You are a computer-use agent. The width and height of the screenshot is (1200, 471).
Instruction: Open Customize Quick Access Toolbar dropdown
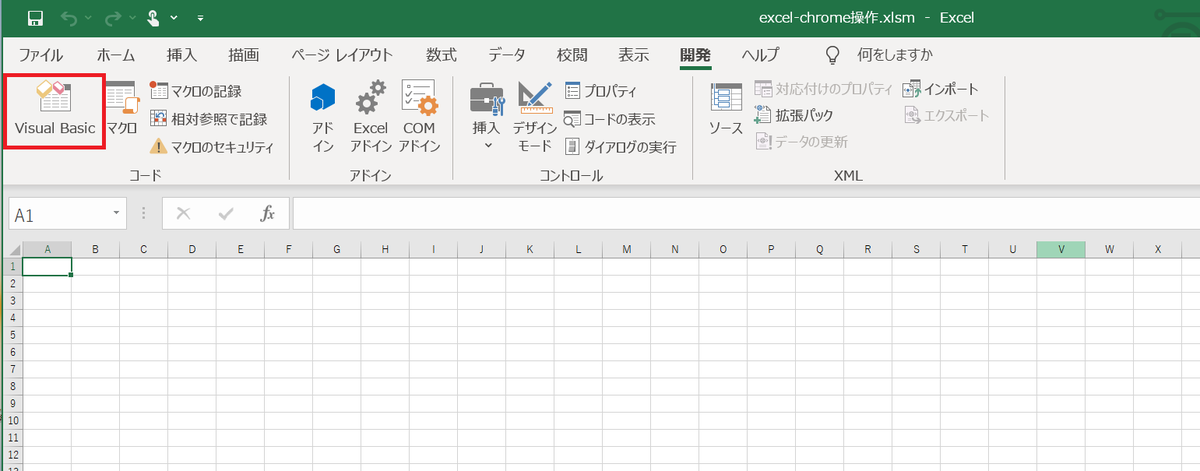pyautogui.click(x=201, y=18)
